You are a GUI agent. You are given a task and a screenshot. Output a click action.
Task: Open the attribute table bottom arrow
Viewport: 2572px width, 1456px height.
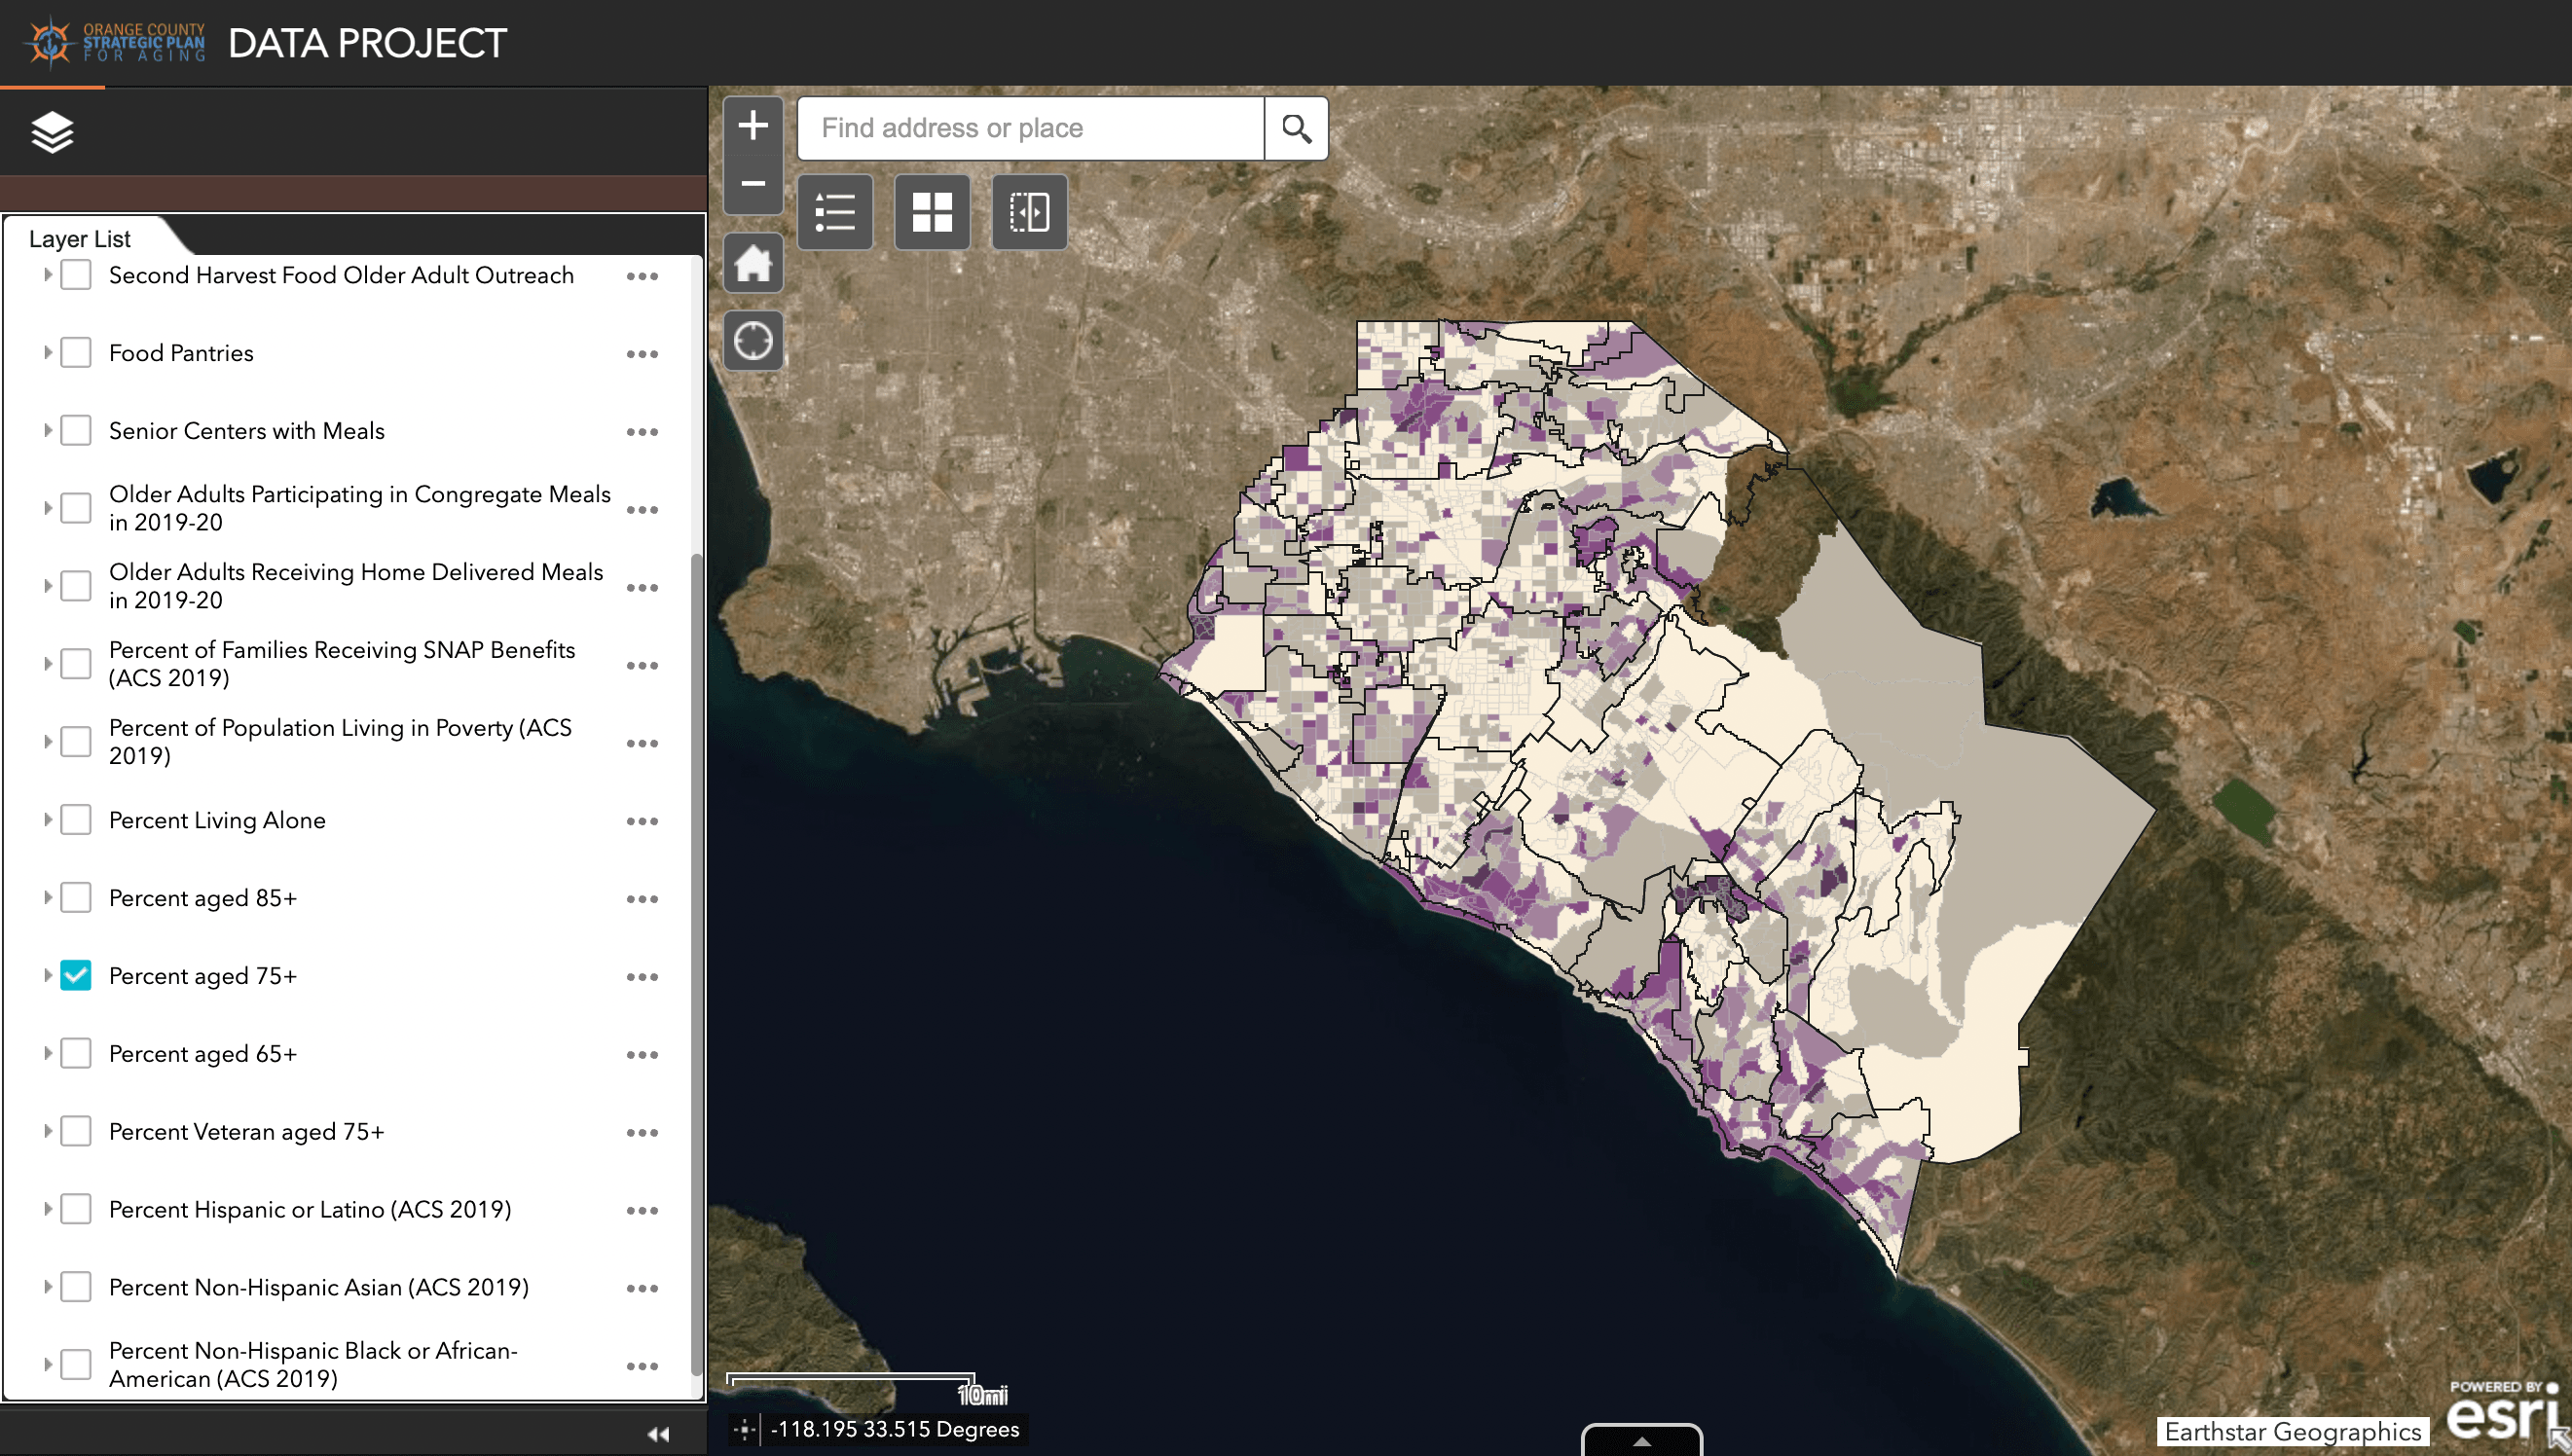coord(1641,1441)
